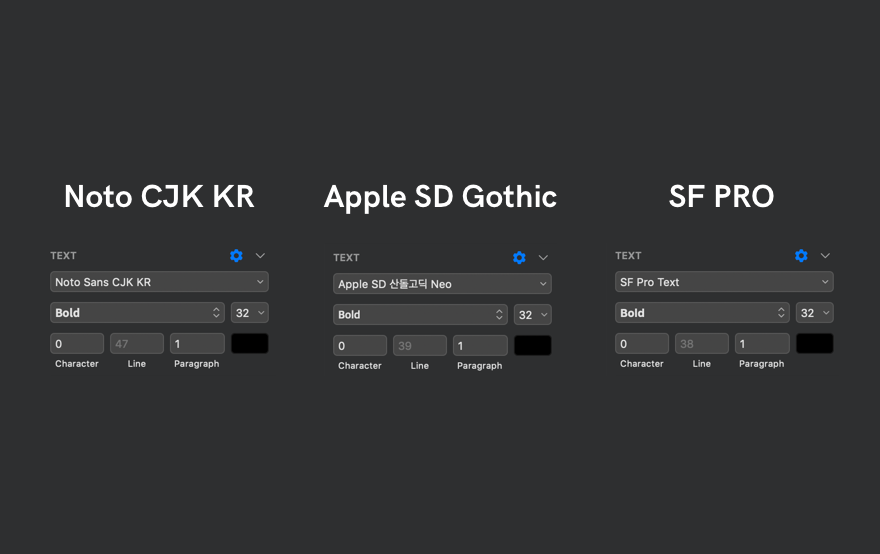Click the Line field showing 39
Screen dimensions: 880x554
(419, 346)
